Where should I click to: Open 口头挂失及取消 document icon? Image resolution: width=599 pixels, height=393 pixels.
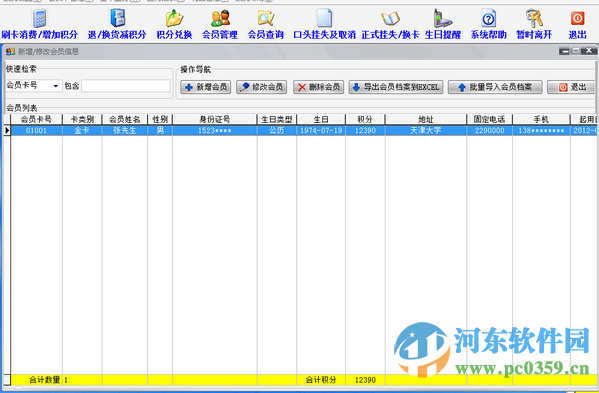click(x=324, y=18)
